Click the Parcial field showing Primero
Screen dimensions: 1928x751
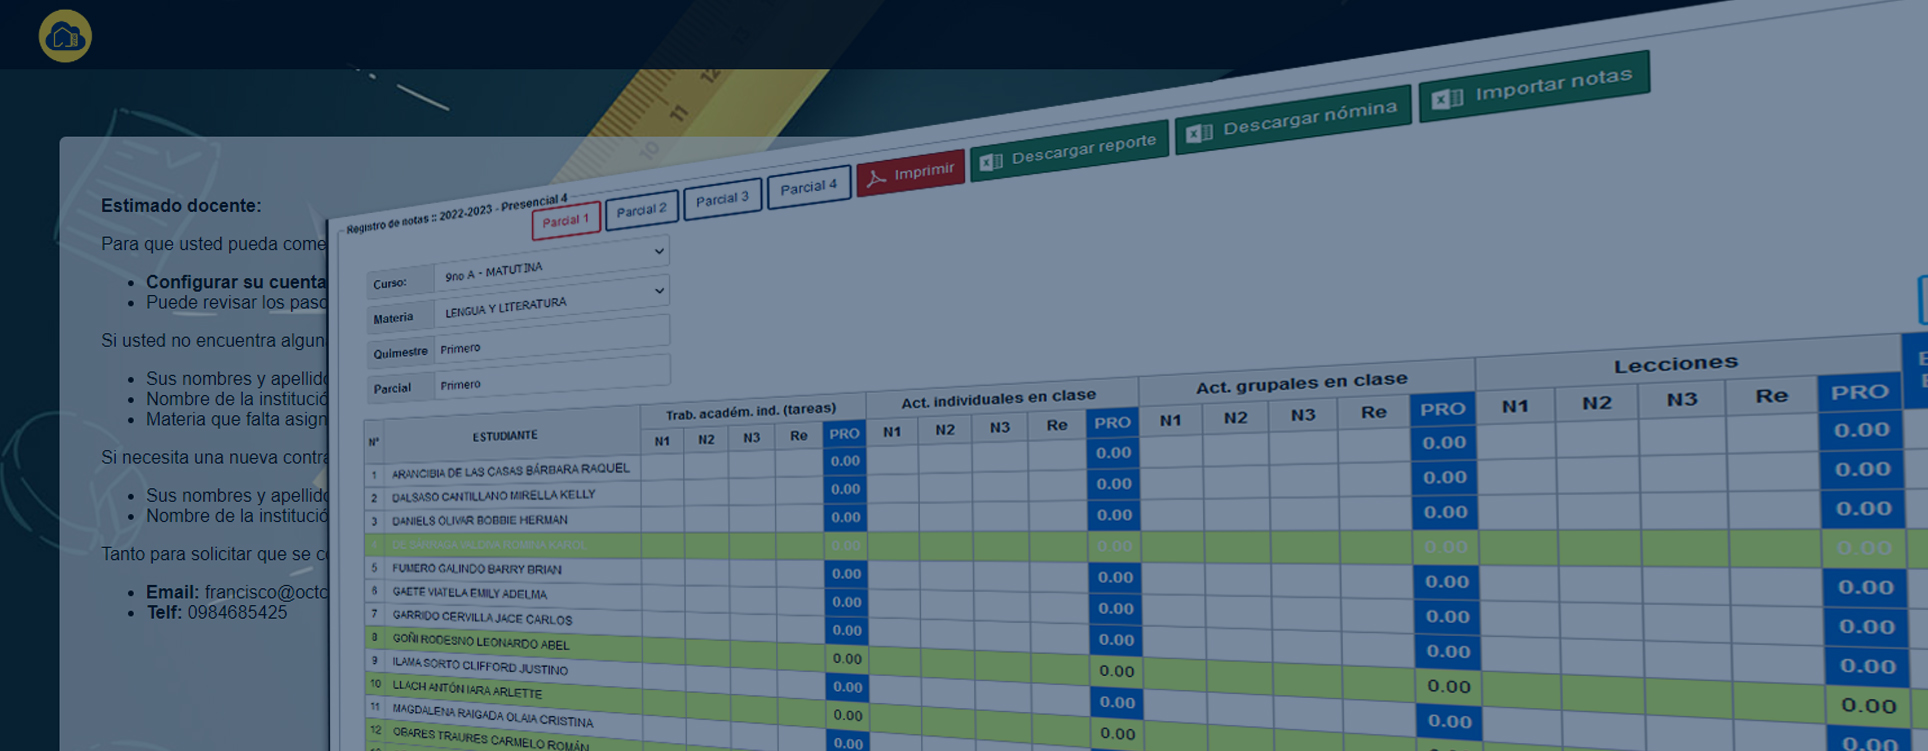(552, 377)
